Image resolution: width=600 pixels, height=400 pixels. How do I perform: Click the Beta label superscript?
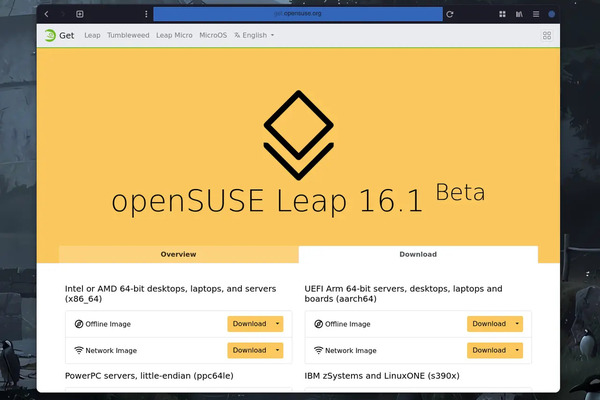click(x=460, y=192)
